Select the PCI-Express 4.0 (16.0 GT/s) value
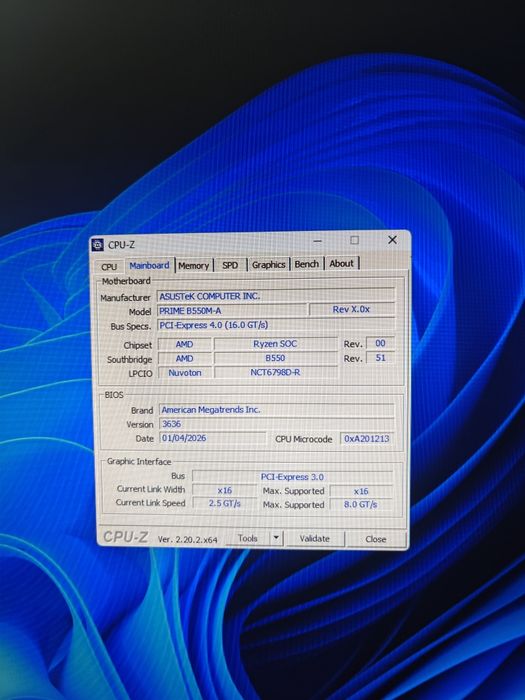525x700 pixels. point(276,325)
